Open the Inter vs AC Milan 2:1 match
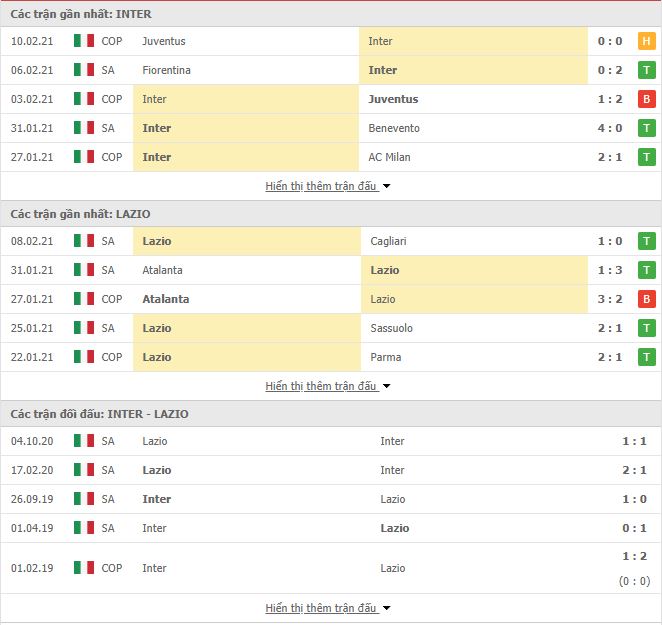The width and height of the screenshot is (662, 625). pyautogui.click(x=331, y=157)
